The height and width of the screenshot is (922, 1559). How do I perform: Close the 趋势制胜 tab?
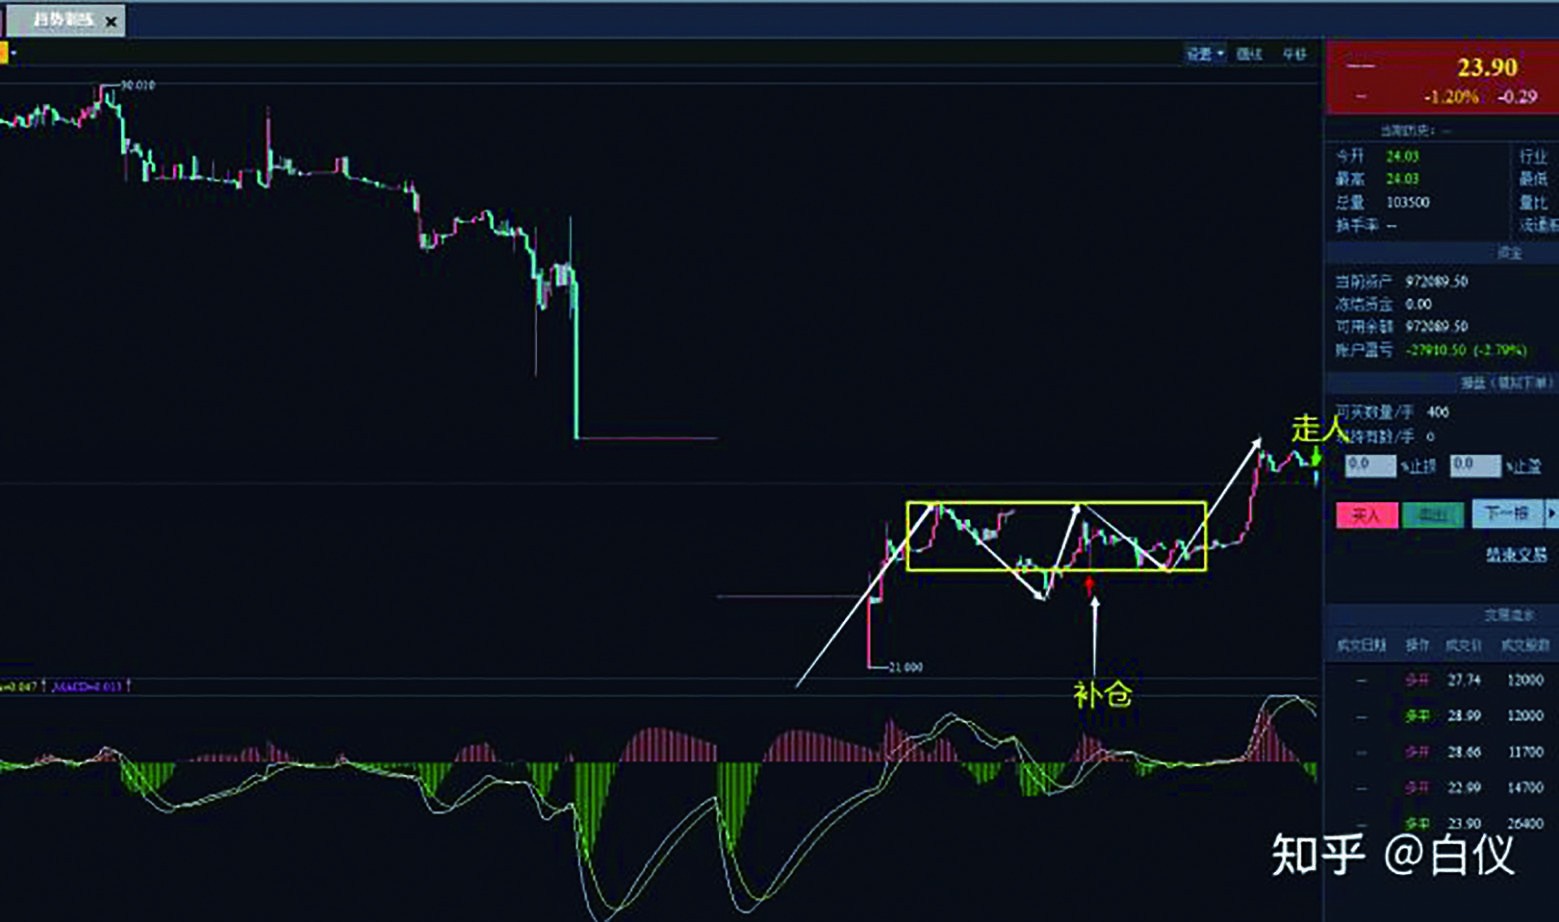pos(111,21)
